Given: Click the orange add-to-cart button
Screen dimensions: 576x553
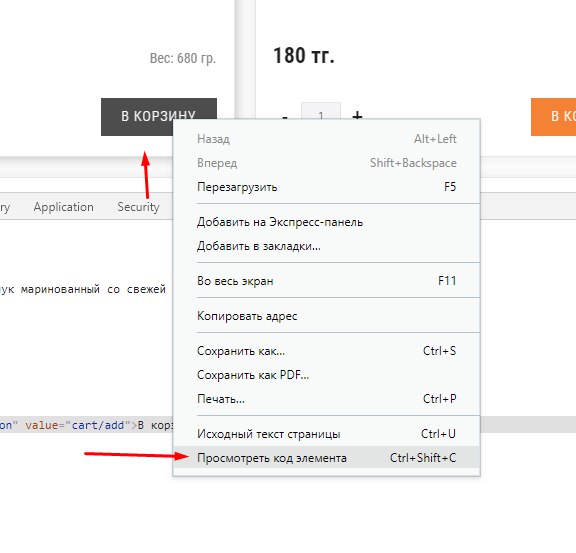Looking at the screenshot, I should coord(553,116).
